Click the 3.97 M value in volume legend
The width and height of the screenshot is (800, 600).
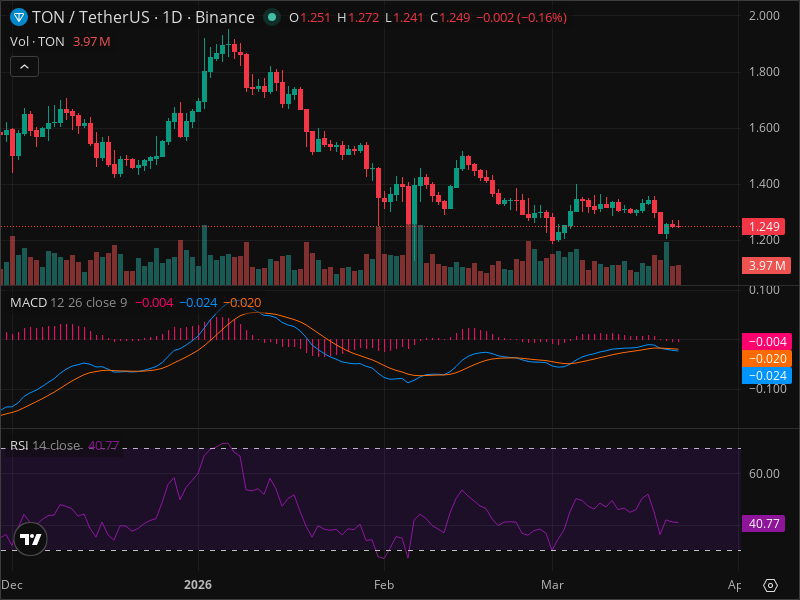(x=91, y=42)
